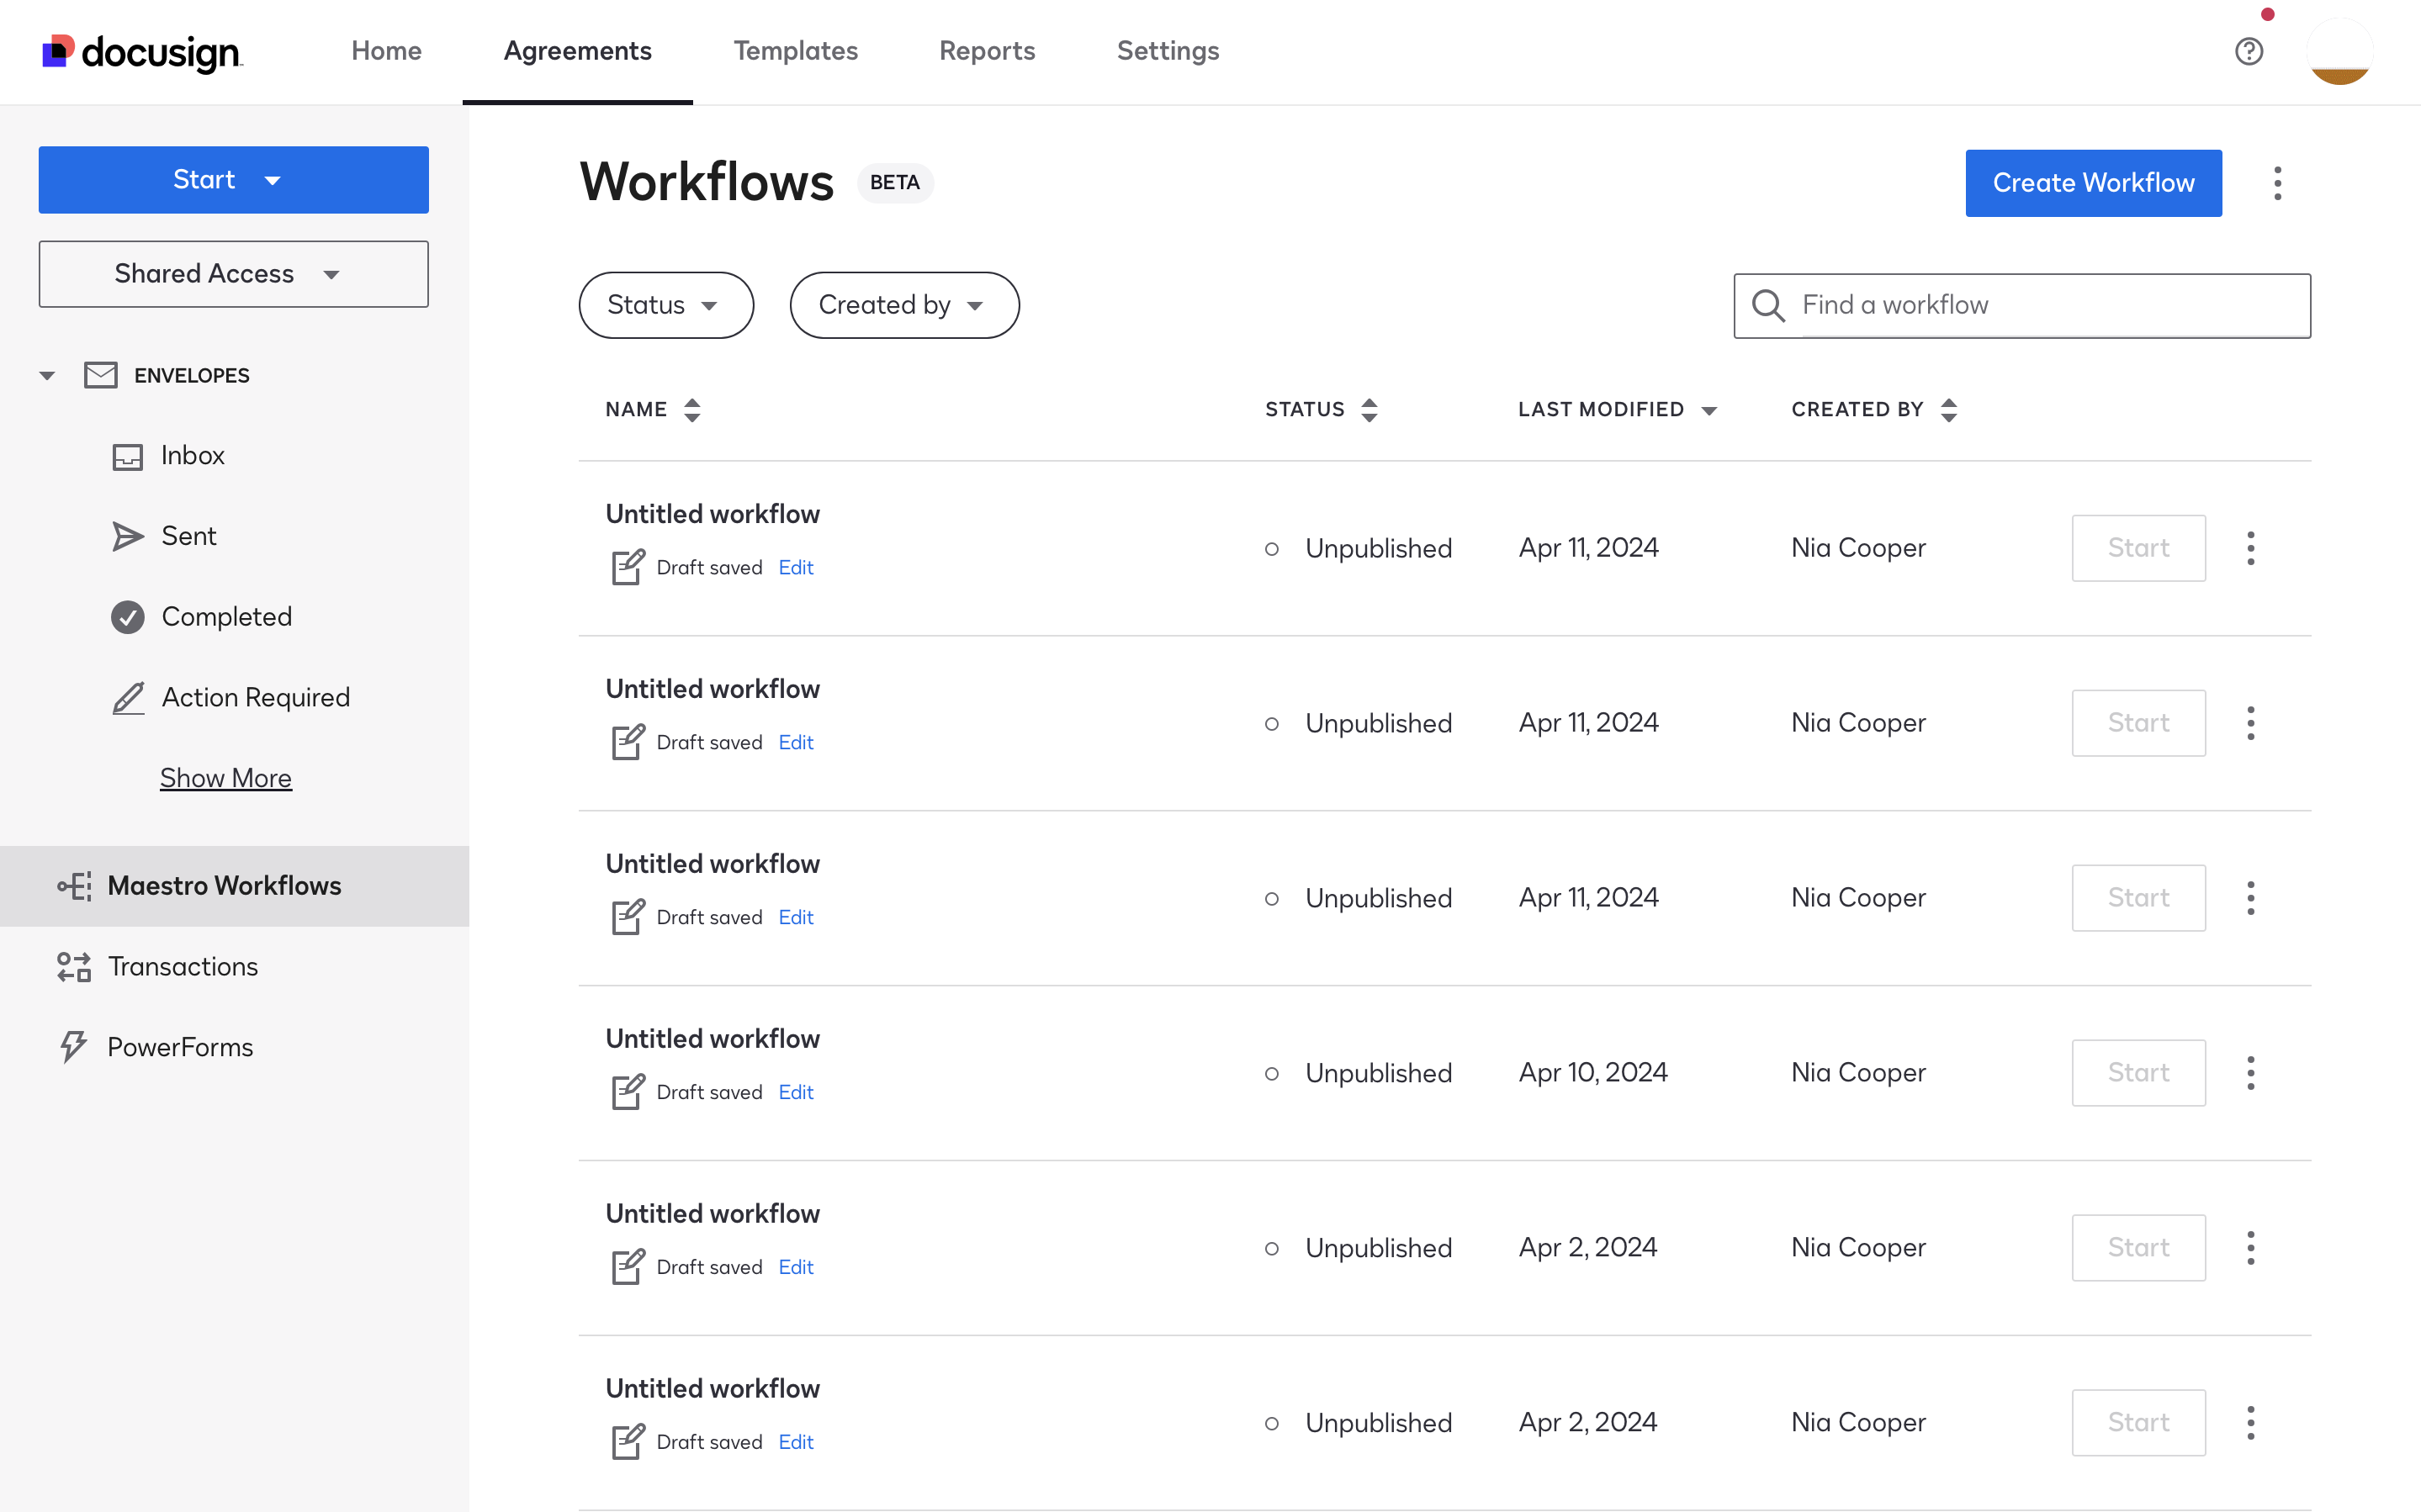Open PowerForms in the sidebar
This screenshot has height=1512, width=2421.
pos(180,1047)
